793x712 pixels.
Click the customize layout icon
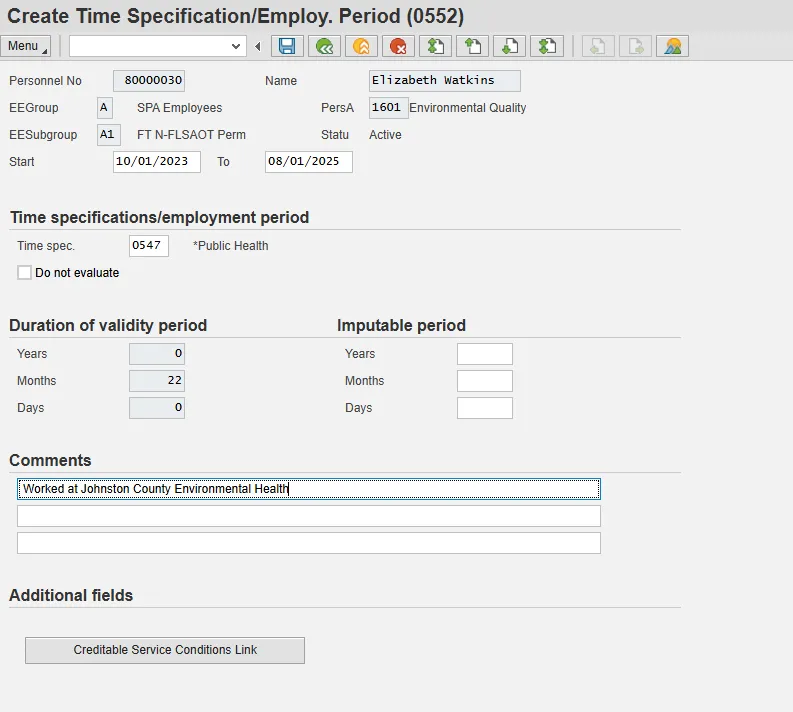pyautogui.click(x=673, y=46)
